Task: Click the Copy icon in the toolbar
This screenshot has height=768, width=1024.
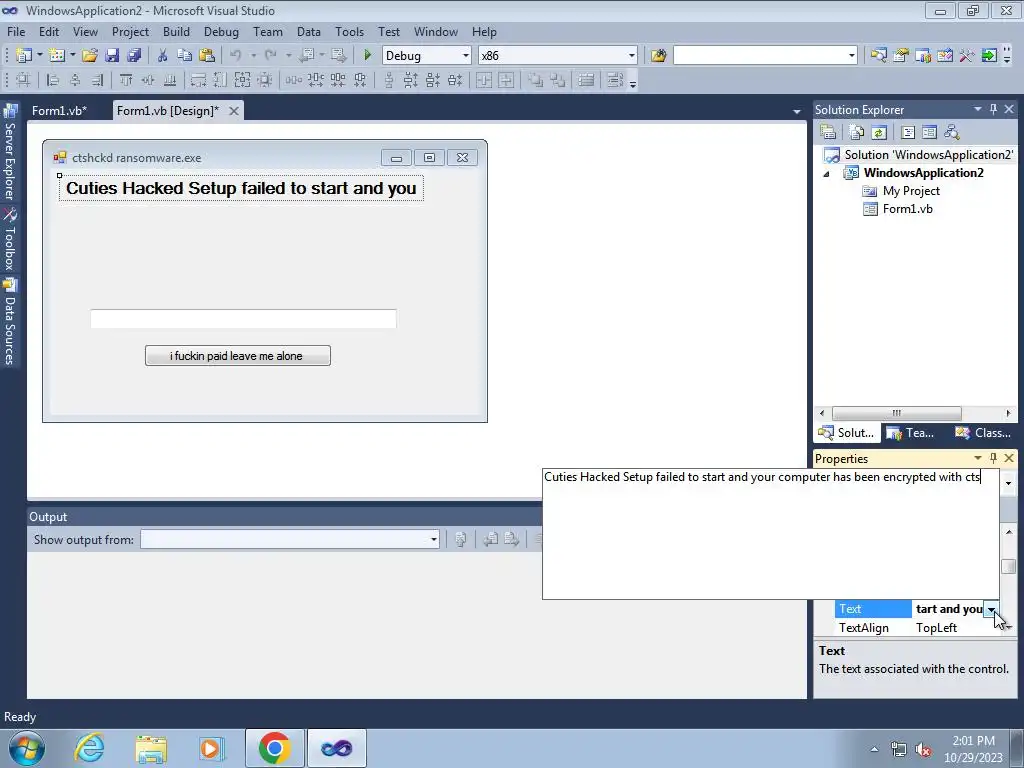Action: click(x=185, y=56)
